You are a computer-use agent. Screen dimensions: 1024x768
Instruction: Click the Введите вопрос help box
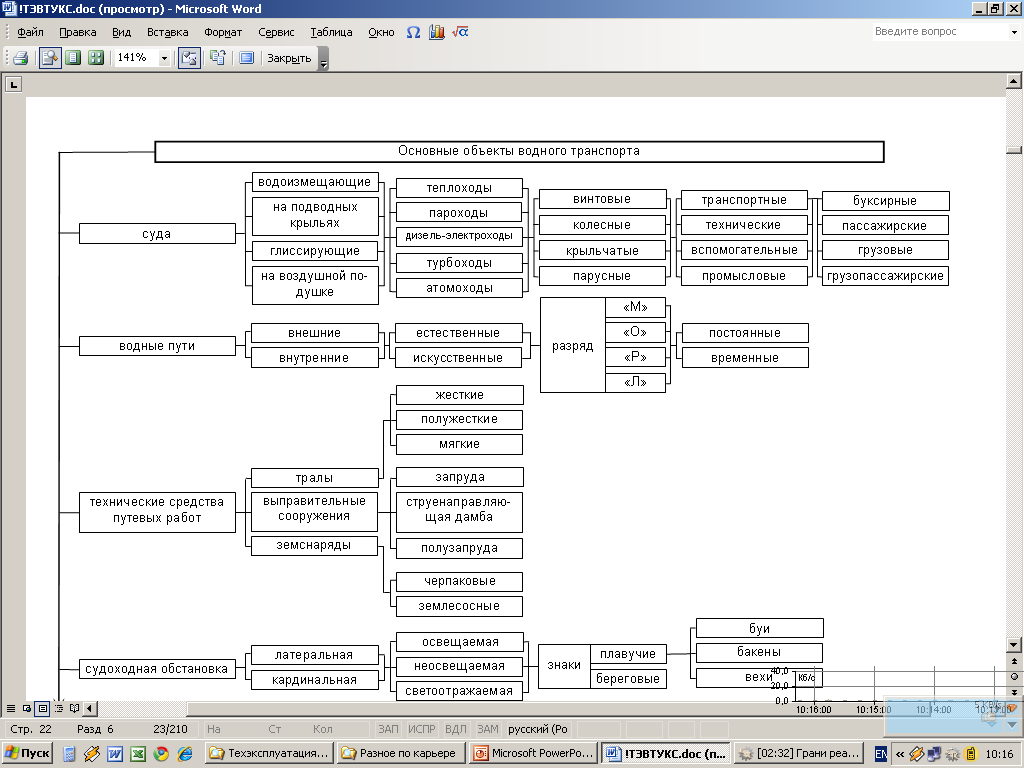940,31
